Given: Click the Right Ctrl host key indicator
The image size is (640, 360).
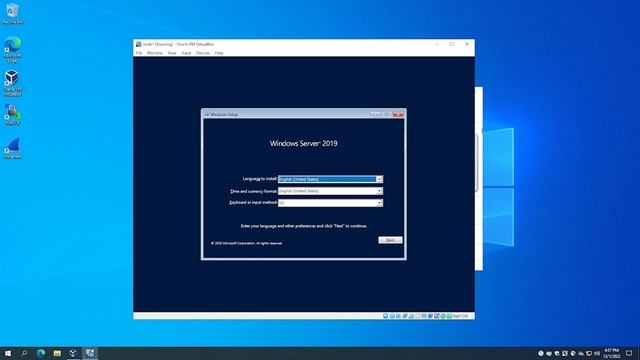Looking at the screenshot, I should [x=460, y=316].
